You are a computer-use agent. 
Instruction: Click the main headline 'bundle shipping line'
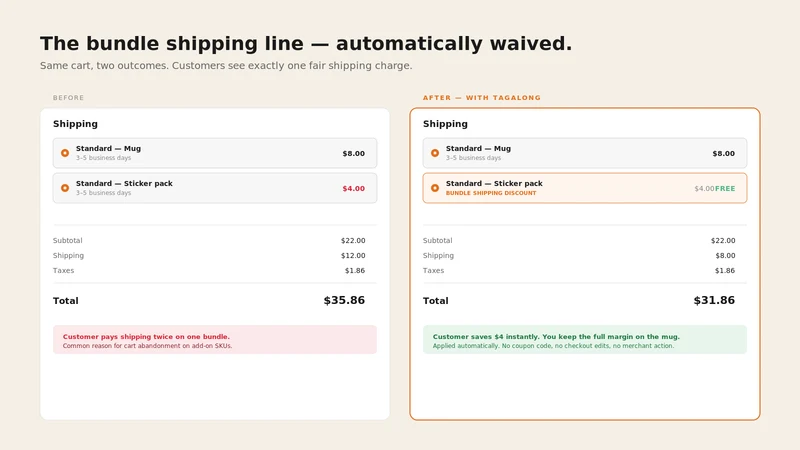[195, 44]
